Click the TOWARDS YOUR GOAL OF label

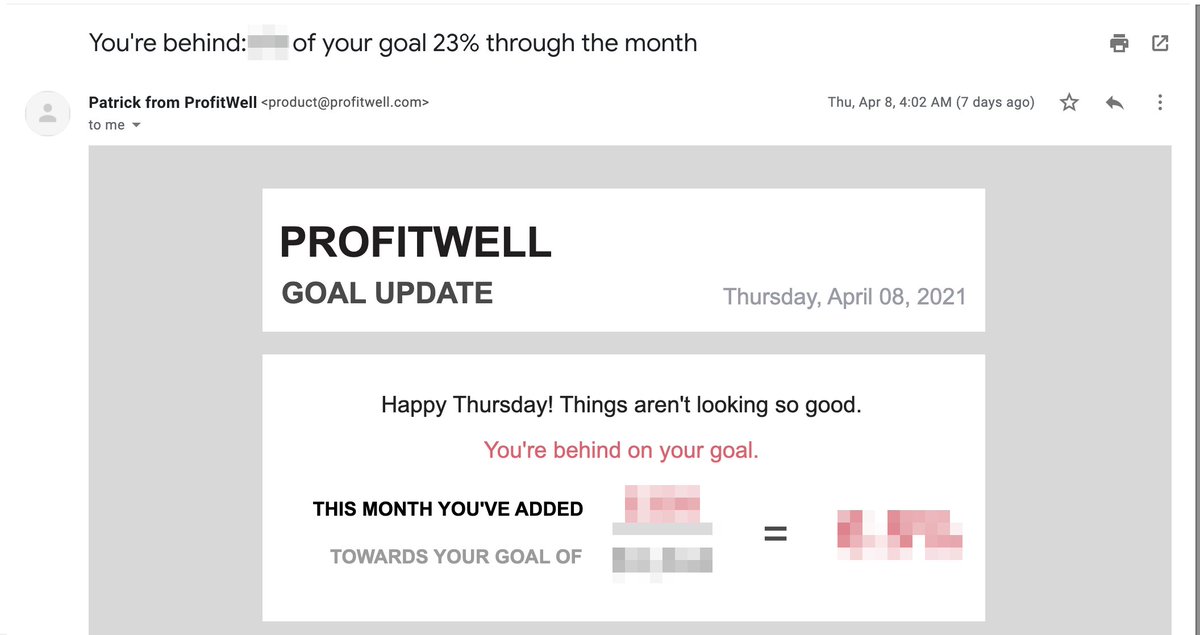pyautogui.click(x=455, y=557)
